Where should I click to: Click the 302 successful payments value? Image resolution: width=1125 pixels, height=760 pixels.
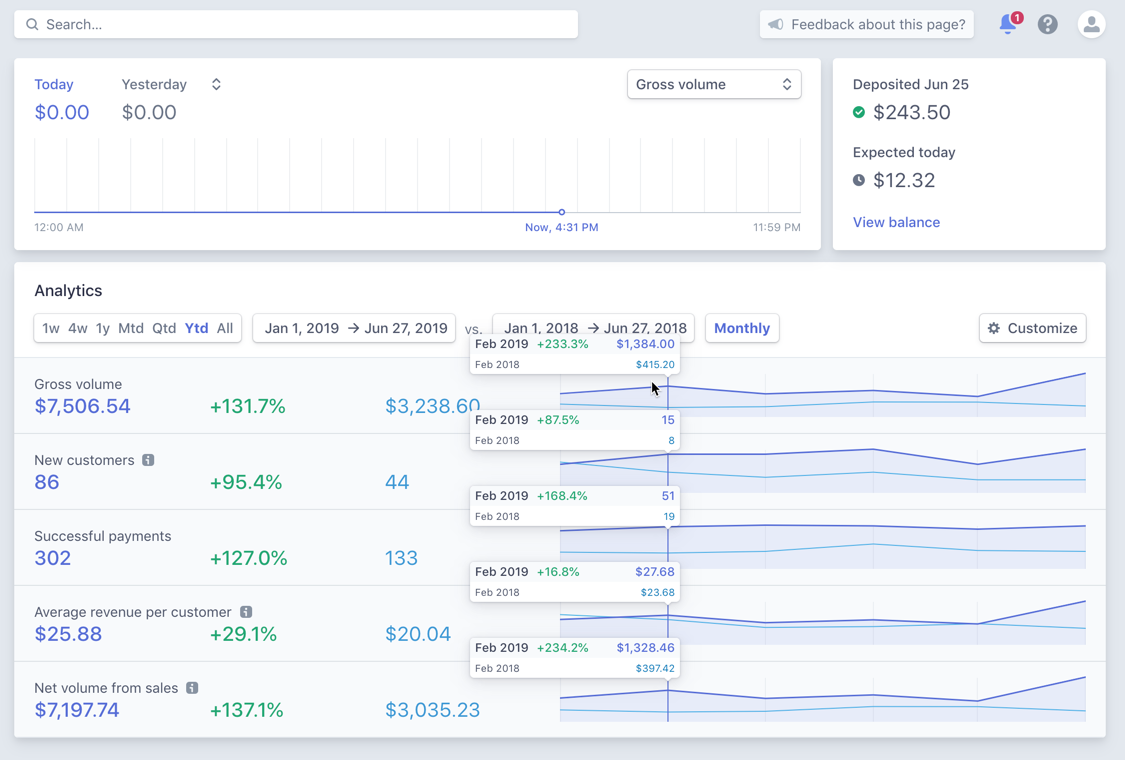tap(52, 558)
